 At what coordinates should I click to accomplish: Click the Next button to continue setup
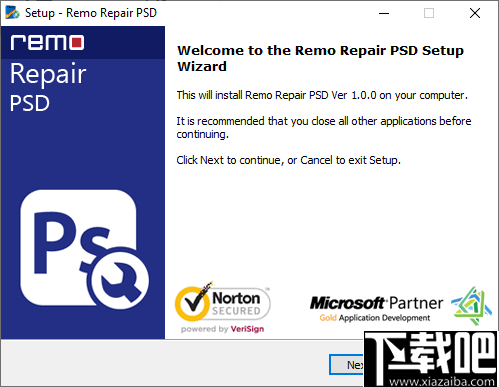click(347, 365)
